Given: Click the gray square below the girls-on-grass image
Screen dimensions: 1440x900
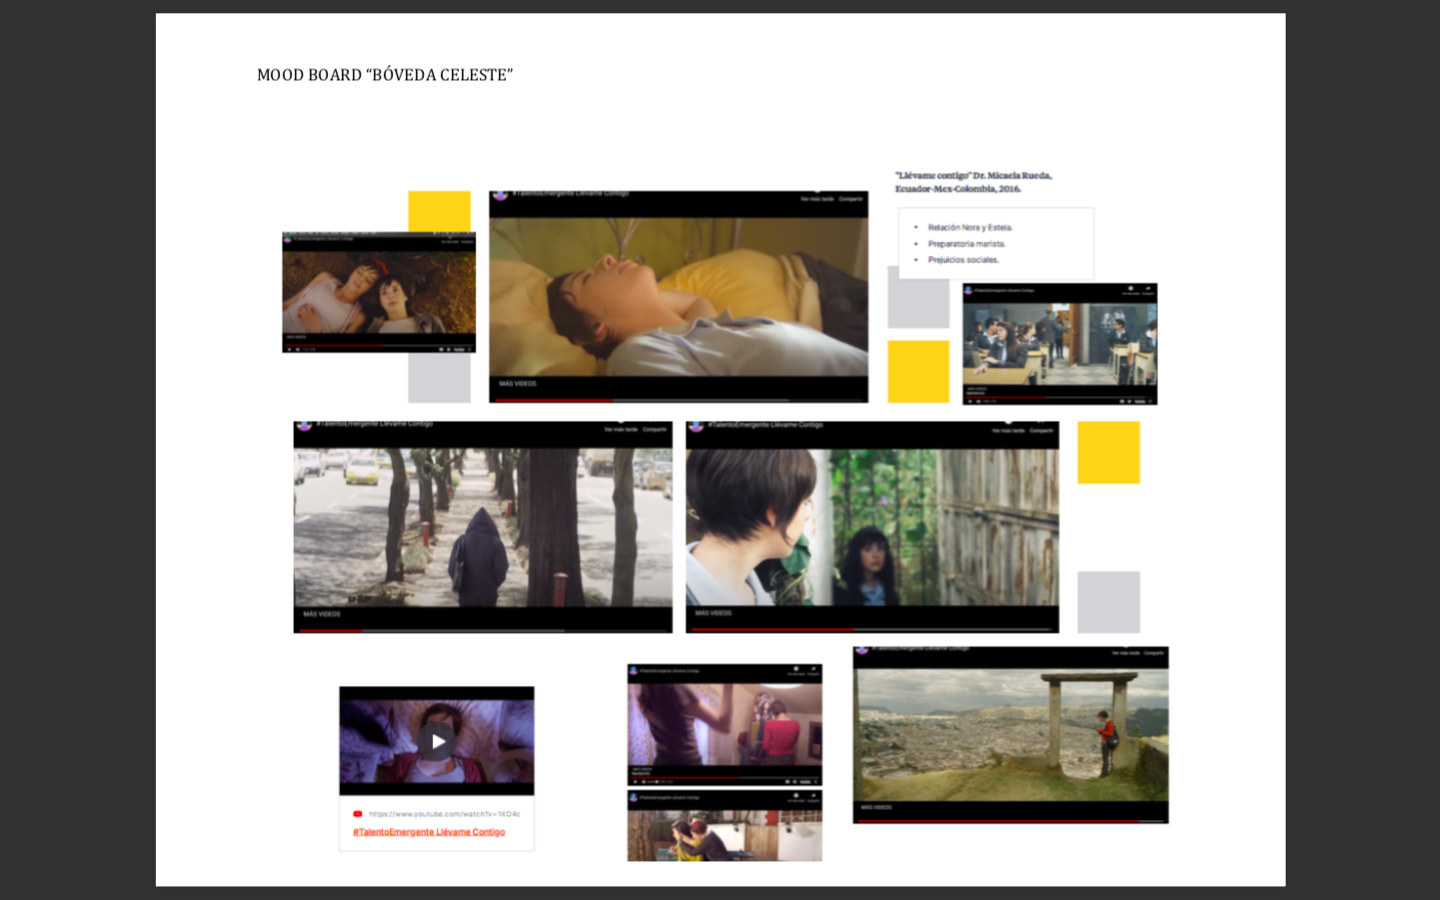Looking at the screenshot, I should click(439, 379).
